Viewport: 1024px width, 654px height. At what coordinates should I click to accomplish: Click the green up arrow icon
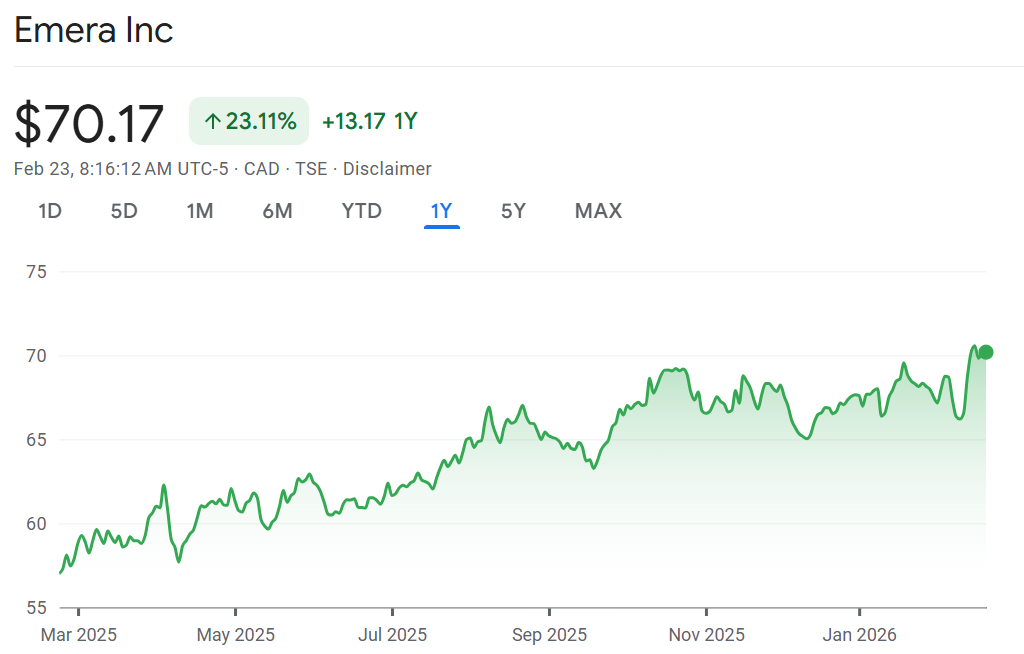pos(212,122)
